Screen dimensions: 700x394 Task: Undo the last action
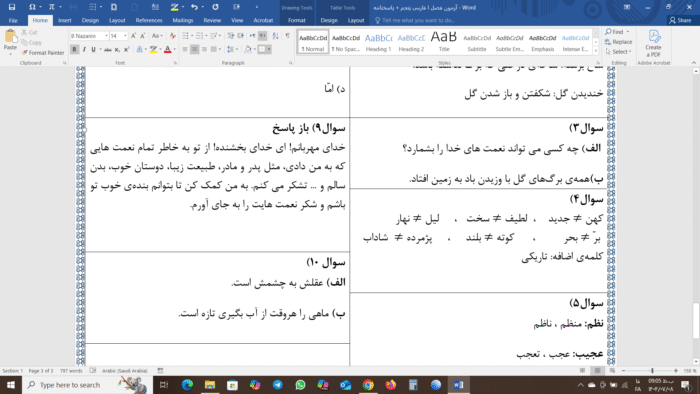click(194, 7)
